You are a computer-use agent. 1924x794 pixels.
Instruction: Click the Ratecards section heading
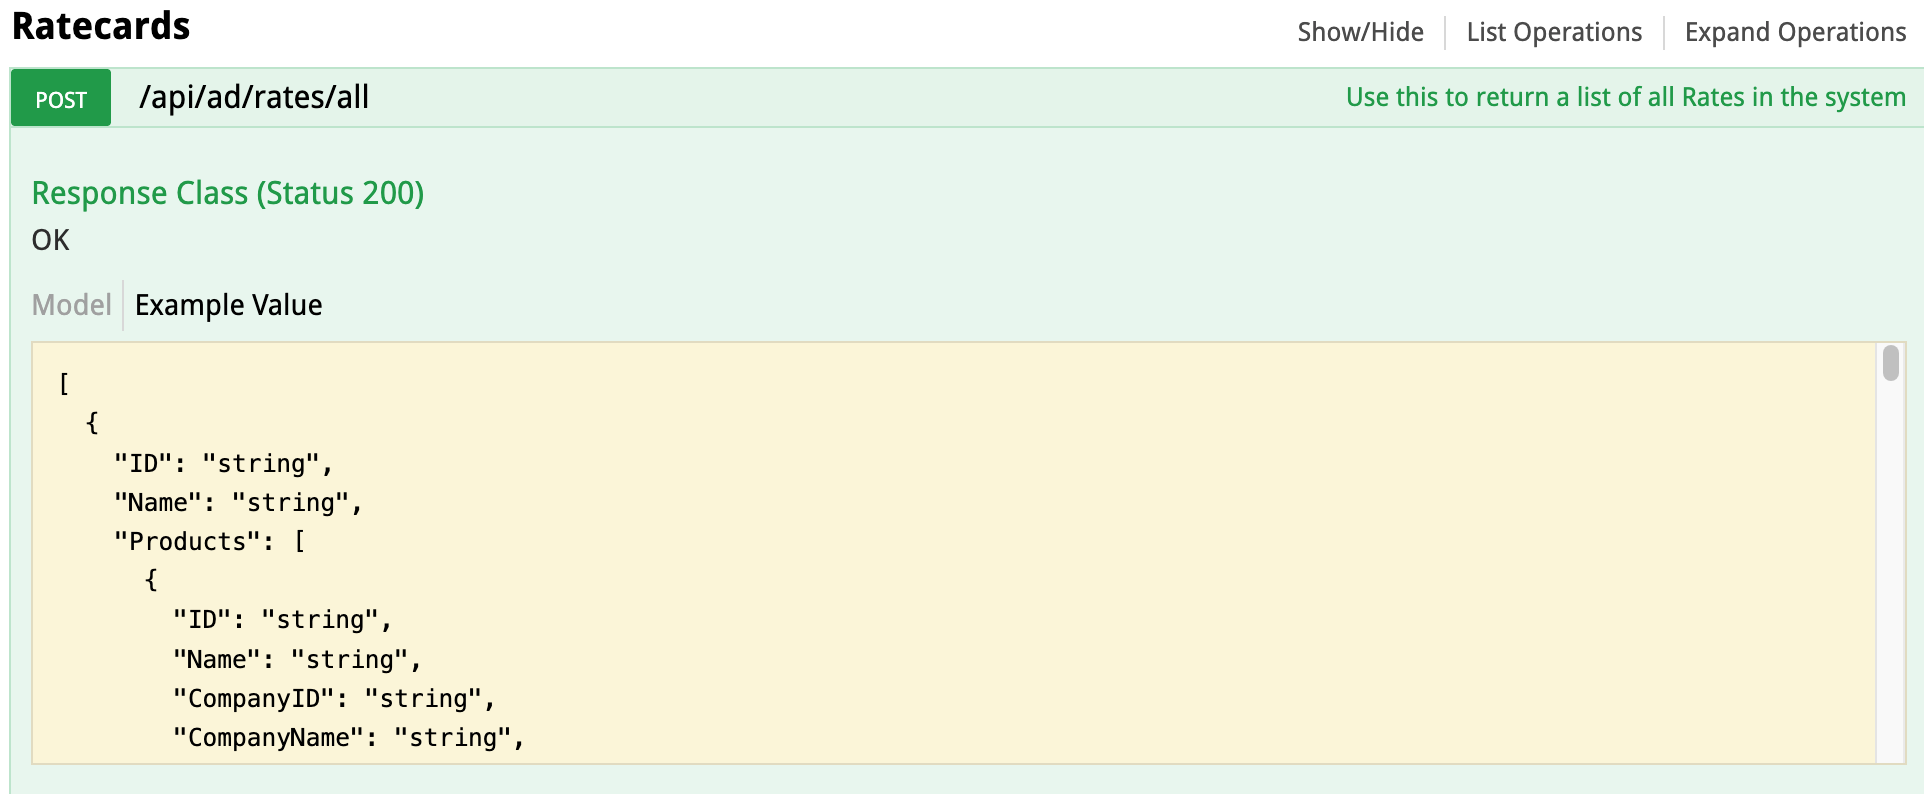coord(101,27)
